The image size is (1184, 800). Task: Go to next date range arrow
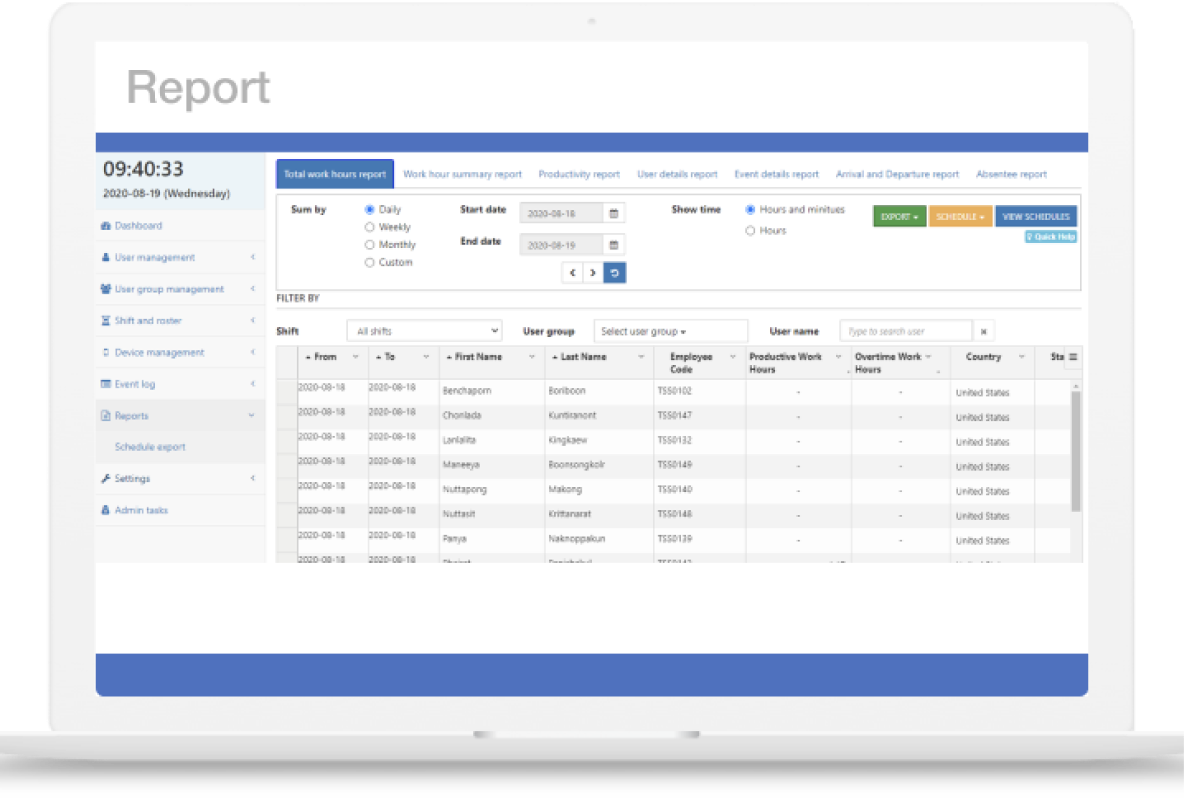coord(593,273)
